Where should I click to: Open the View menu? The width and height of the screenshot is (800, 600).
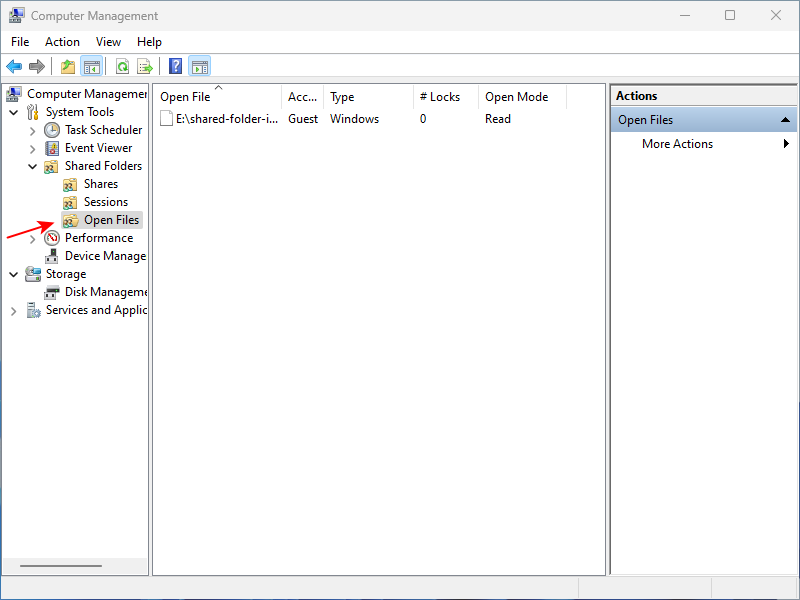tap(109, 42)
